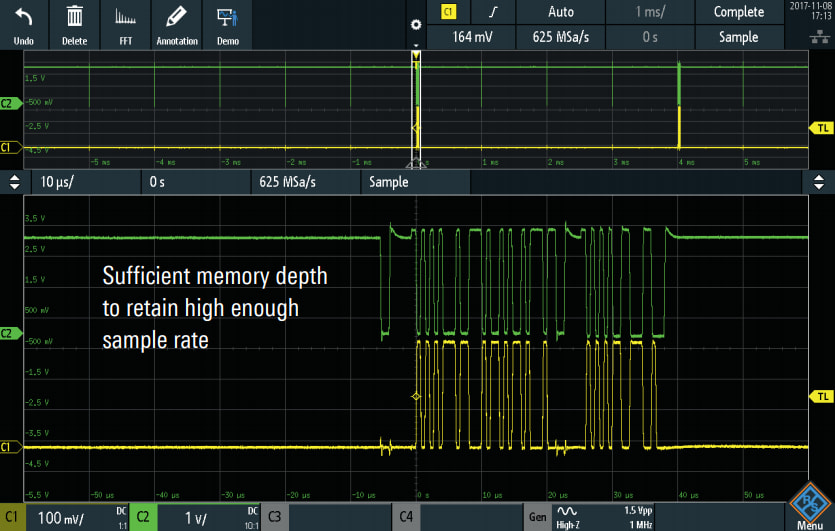Click the right up/down arrows on zoom bar

819,182
